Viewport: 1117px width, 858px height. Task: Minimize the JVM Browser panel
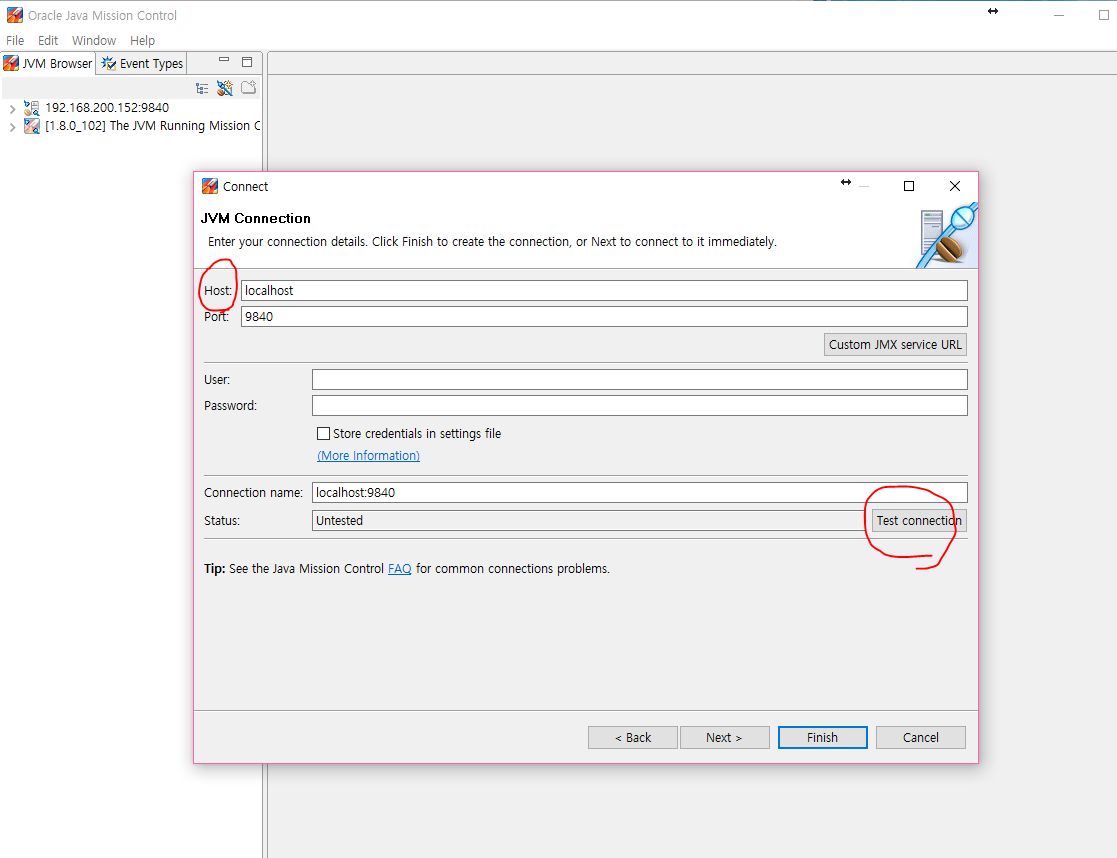tap(224, 61)
